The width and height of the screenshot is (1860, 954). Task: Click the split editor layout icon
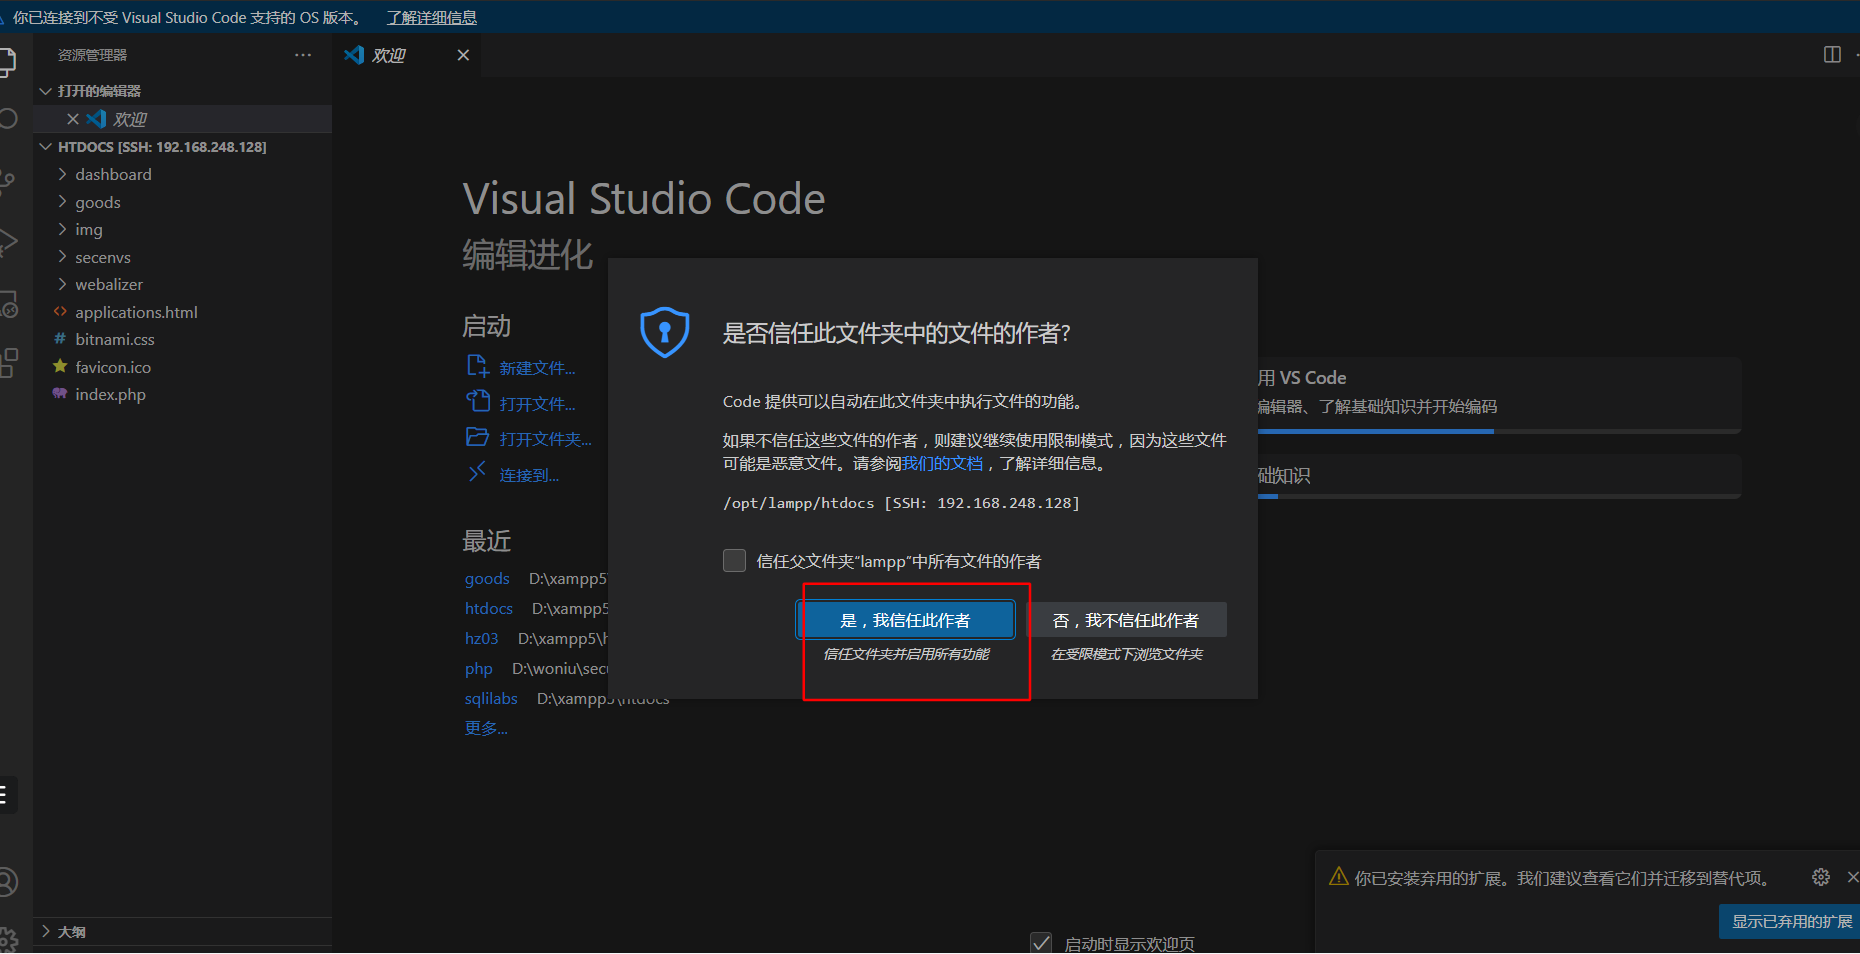(1832, 55)
